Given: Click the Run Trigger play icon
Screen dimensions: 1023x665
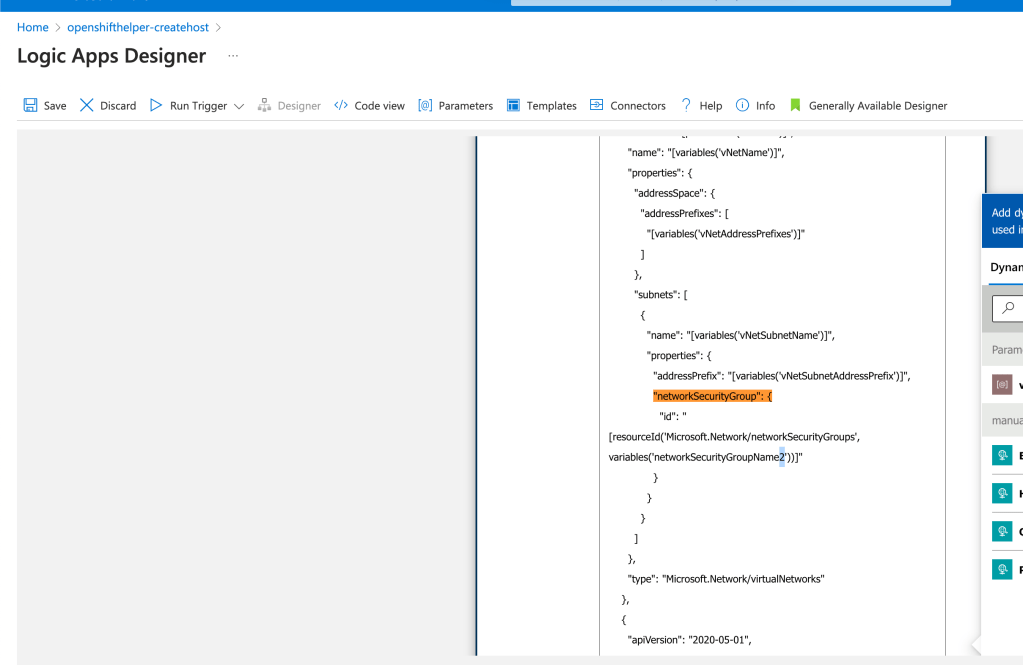Looking at the screenshot, I should (155, 105).
